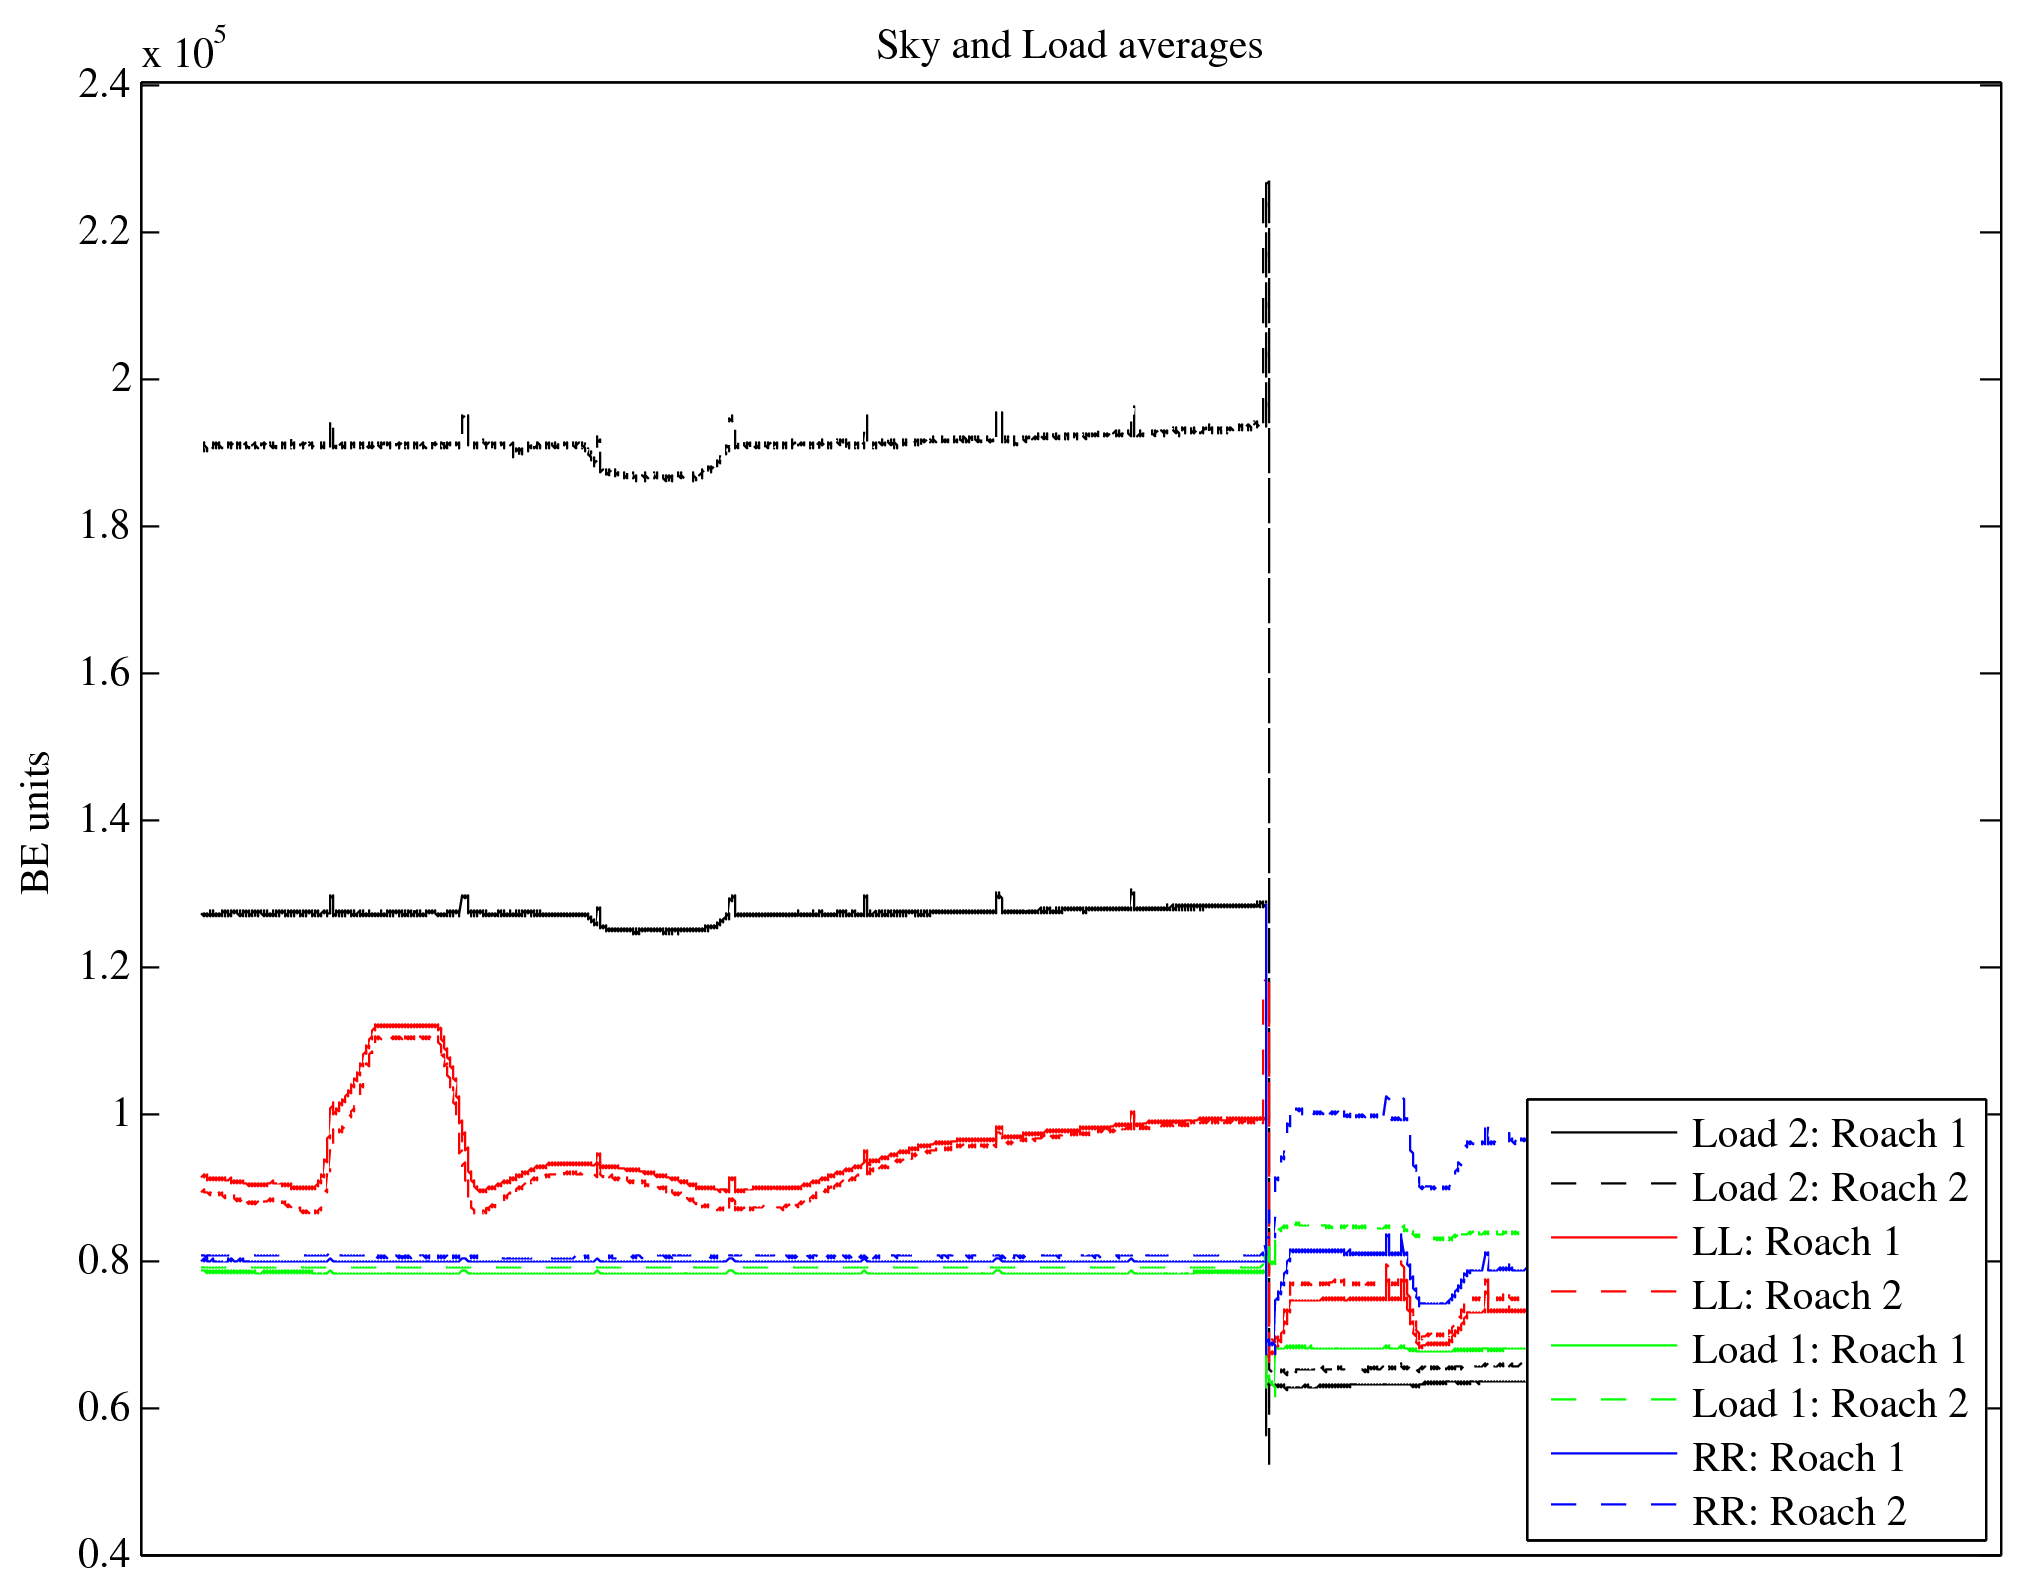Click the red plateau peak of LL curve
This screenshot has height=1592, width=2029.
tap(405, 1025)
